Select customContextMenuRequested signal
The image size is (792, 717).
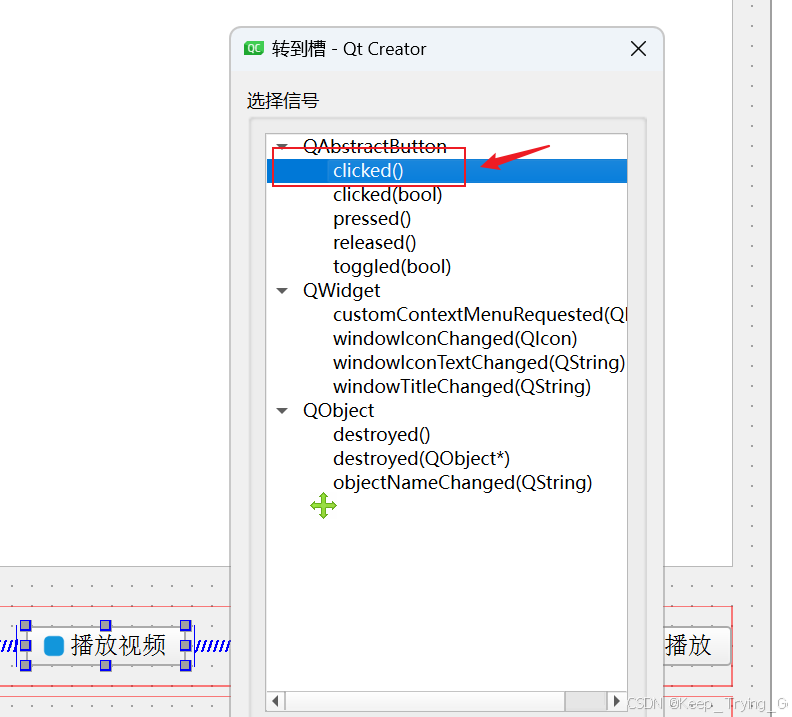tap(479, 315)
